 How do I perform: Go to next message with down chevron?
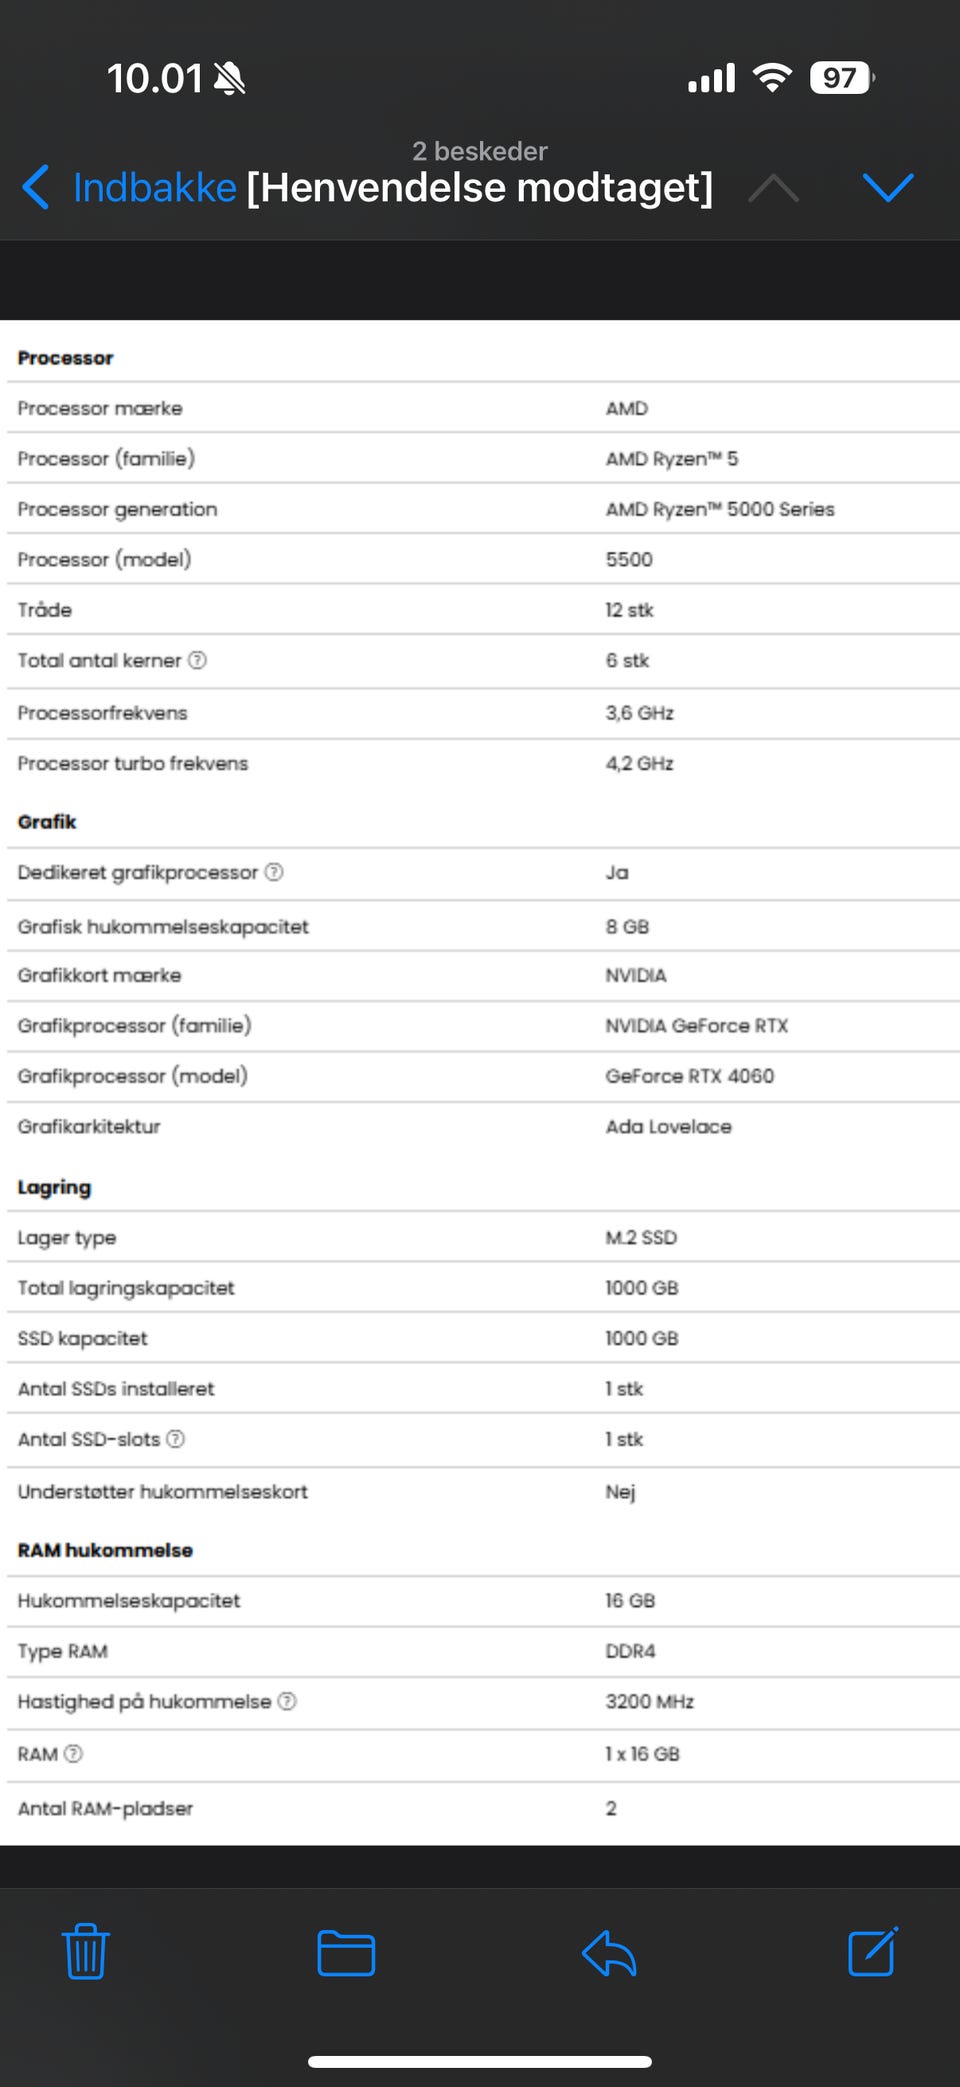click(887, 187)
